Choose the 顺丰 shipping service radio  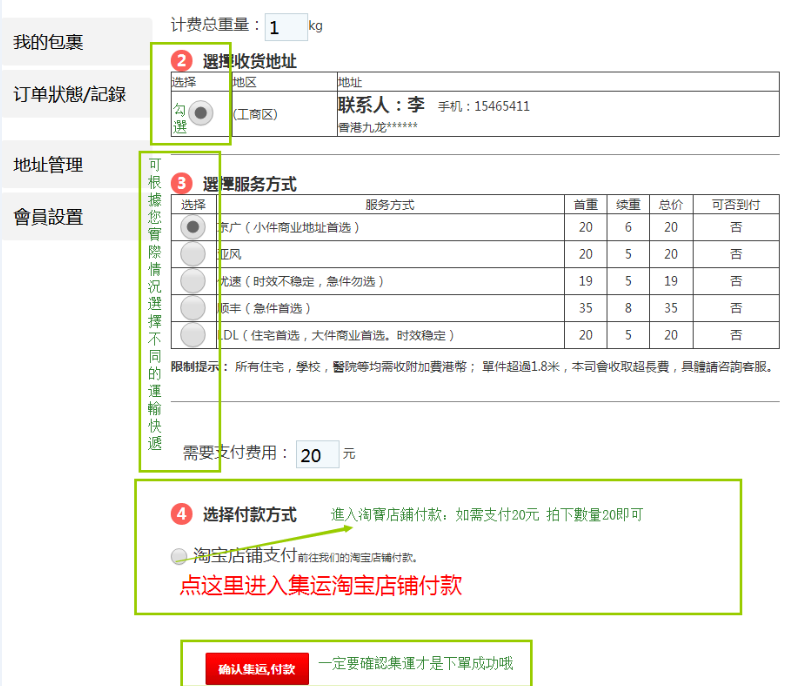tap(193, 308)
